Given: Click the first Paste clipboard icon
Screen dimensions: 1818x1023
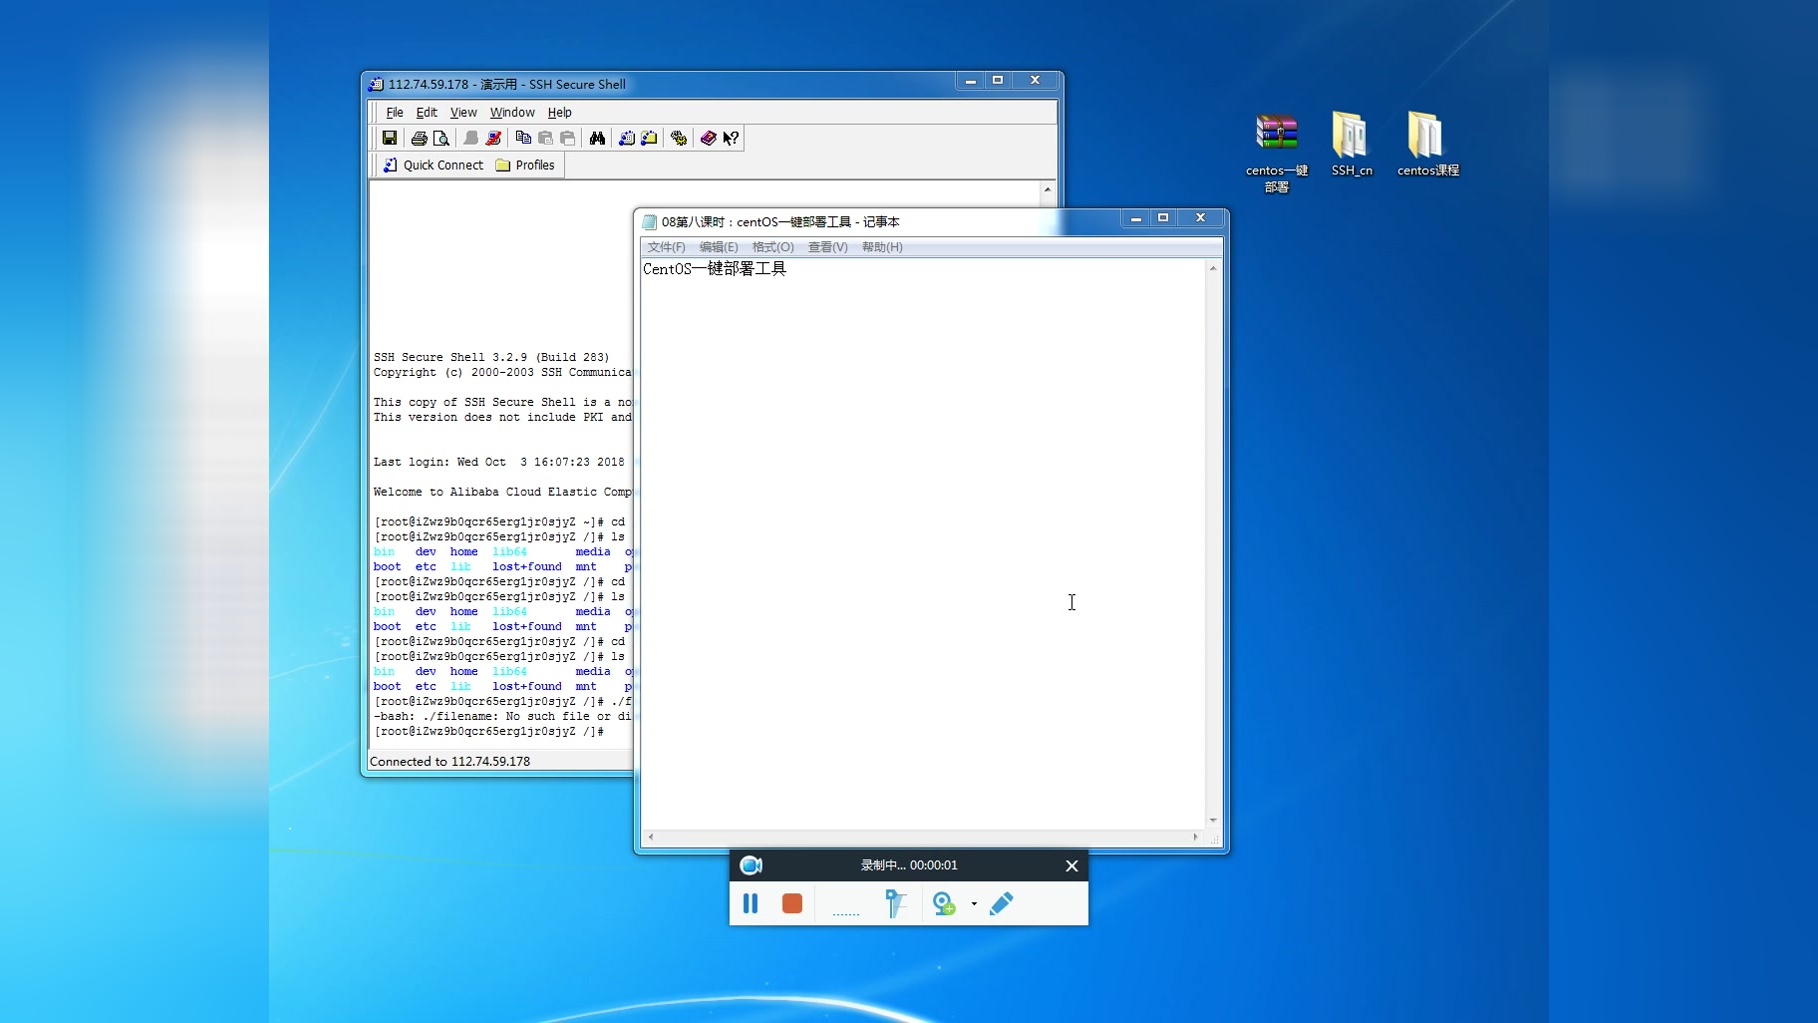Looking at the screenshot, I should coord(545,138).
